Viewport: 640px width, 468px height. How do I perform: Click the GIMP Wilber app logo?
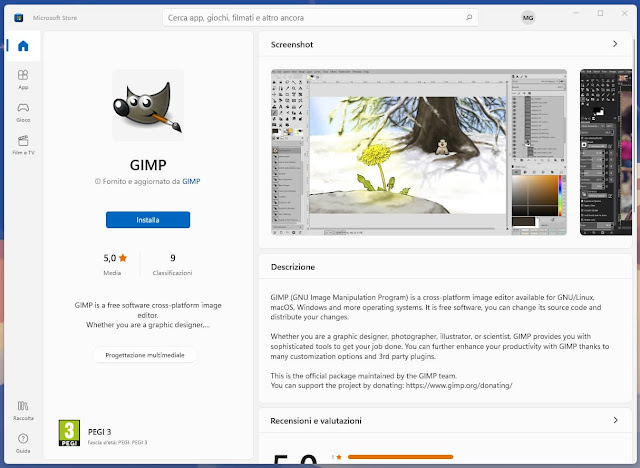click(148, 105)
